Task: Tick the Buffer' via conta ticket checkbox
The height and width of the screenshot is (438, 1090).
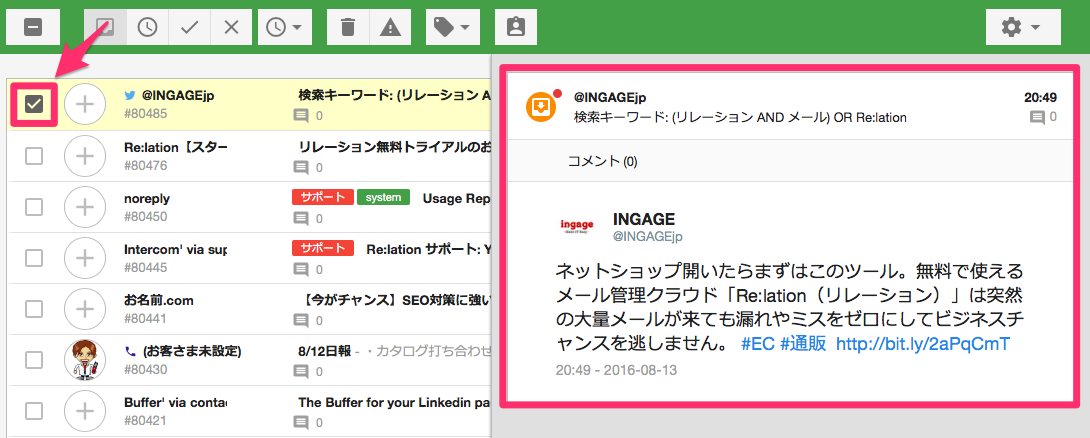Action: pos(34,411)
